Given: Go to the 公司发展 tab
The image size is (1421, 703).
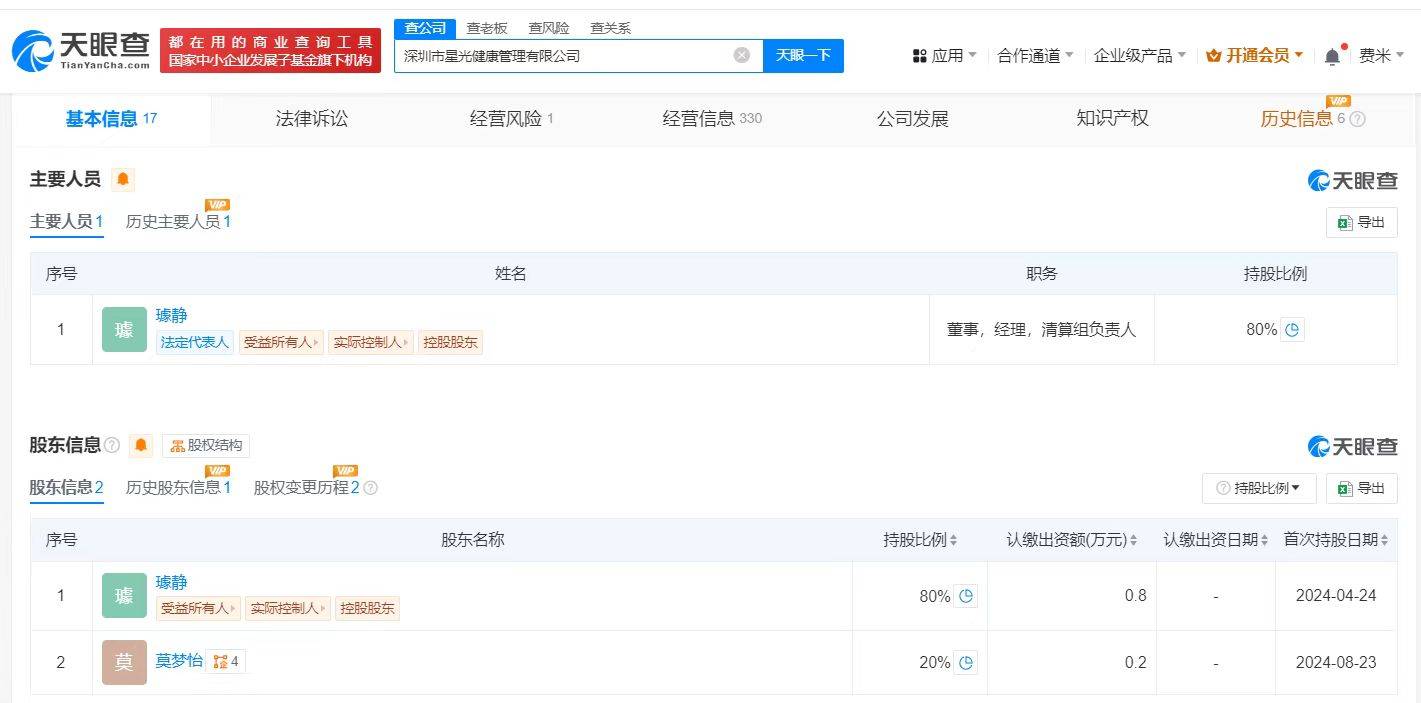Looking at the screenshot, I should pyautogui.click(x=912, y=119).
